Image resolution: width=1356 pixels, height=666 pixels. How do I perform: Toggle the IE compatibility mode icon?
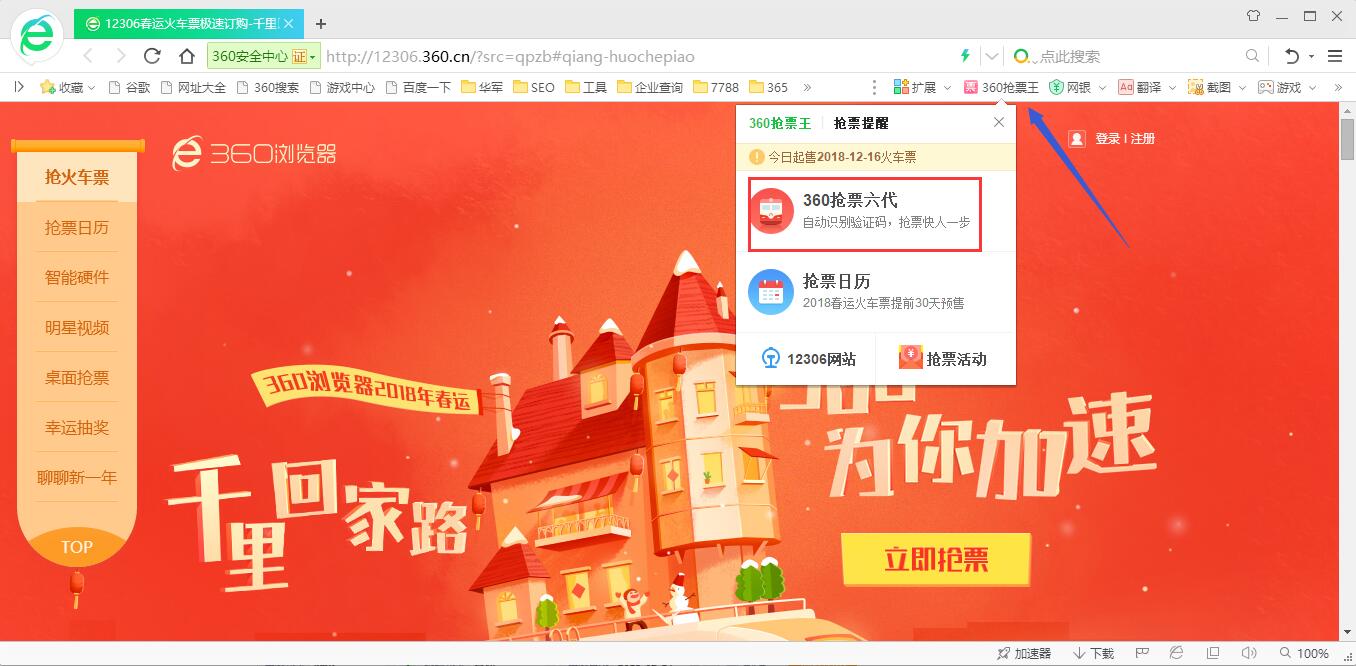click(1176, 652)
